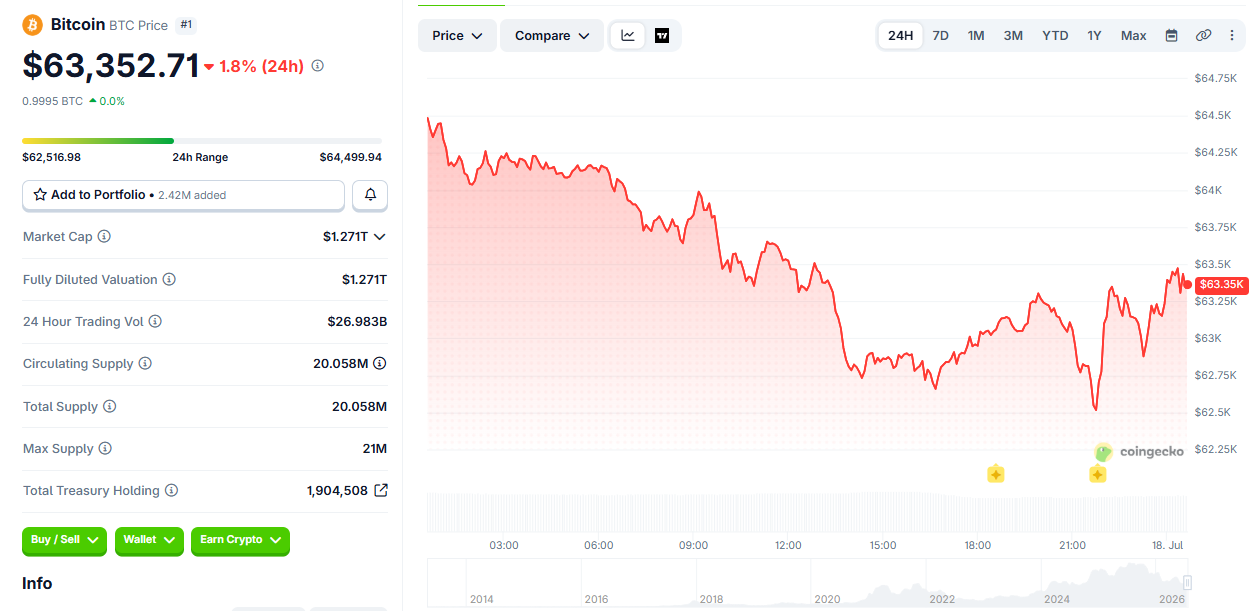The height and width of the screenshot is (611, 1255).
Task: Click the price alert bell icon
Action: pos(370,195)
